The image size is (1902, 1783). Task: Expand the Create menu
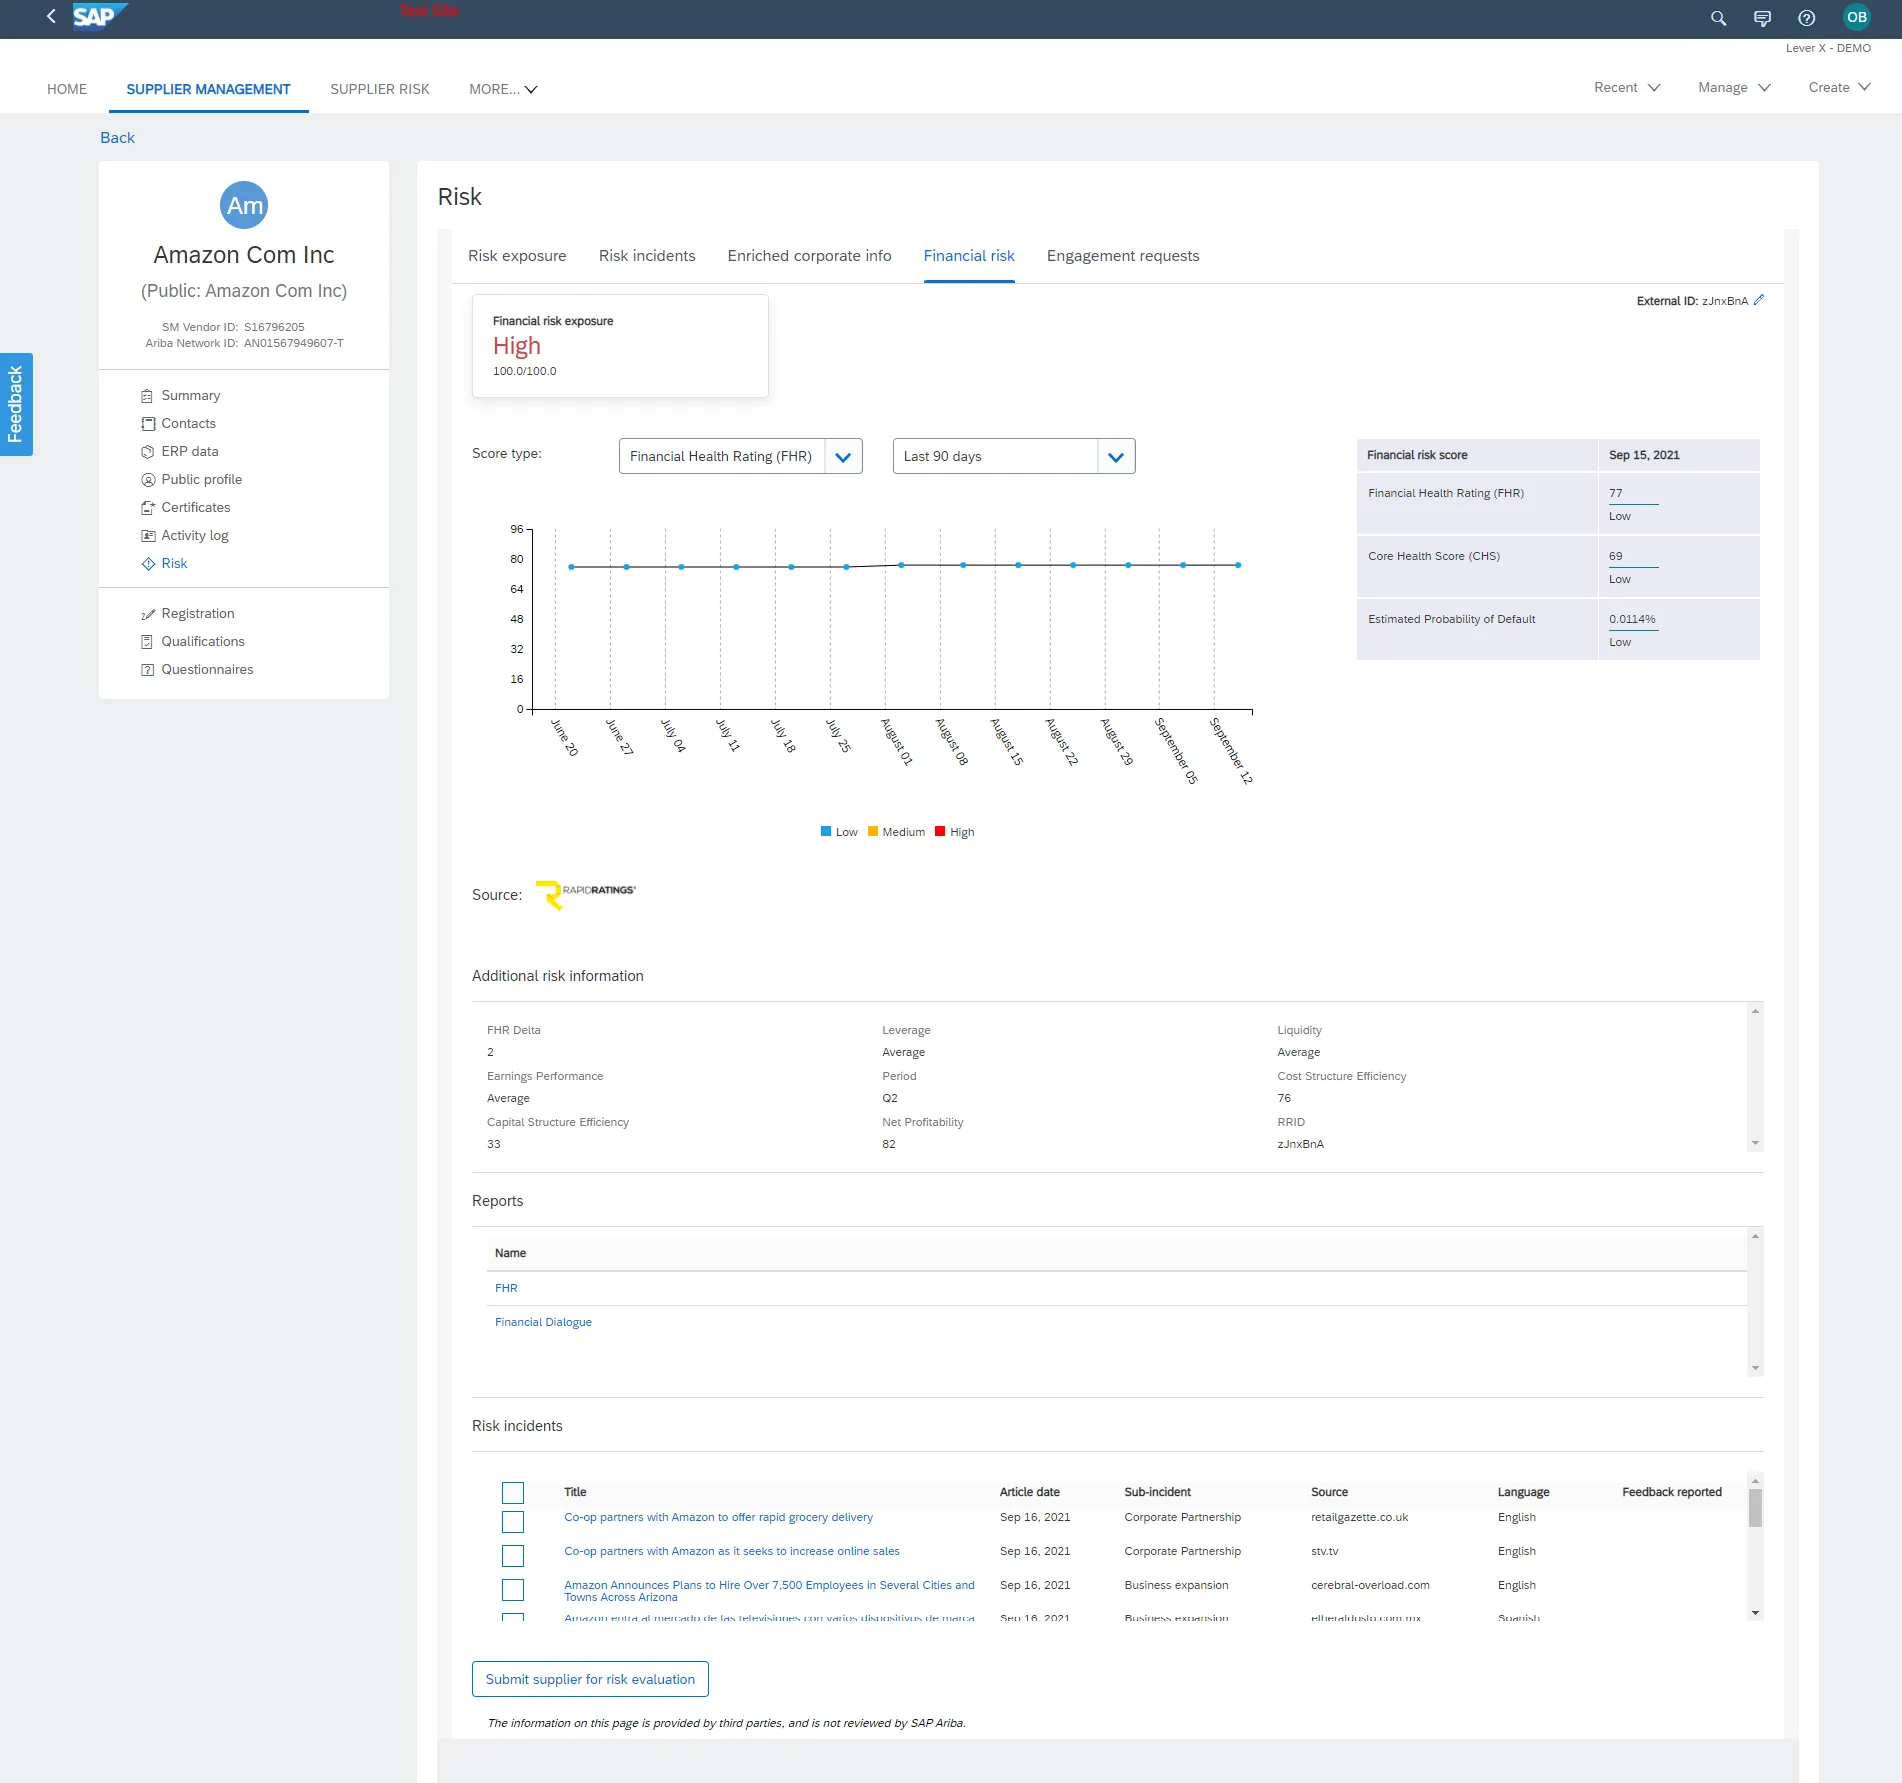tap(1839, 88)
